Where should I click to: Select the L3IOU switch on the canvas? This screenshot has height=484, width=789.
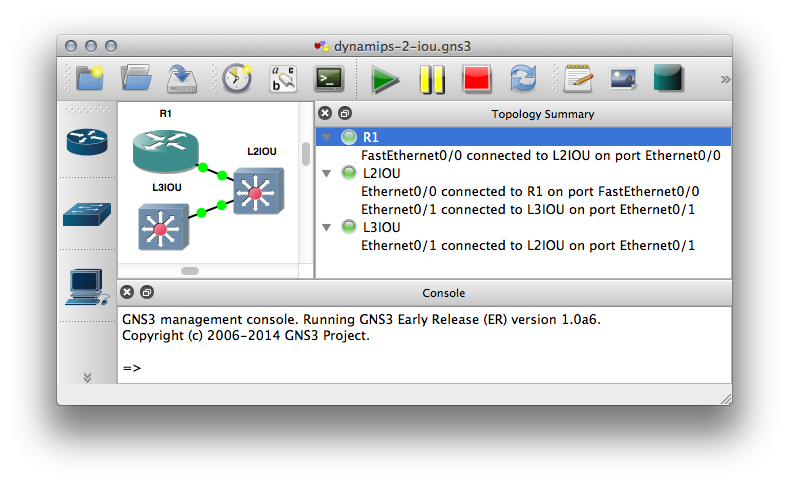tap(164, 227)
